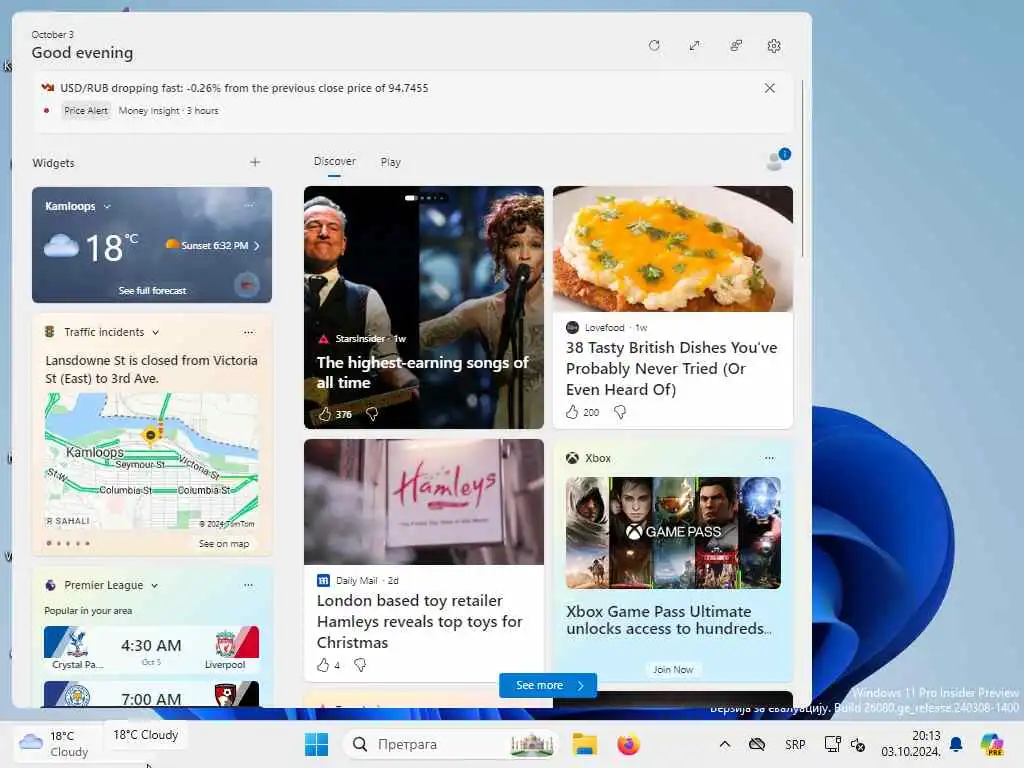Click the Lansdowne St closure incident text
Image resolution: width=1024 pixels, height=768 pixels.
[x=151, y=370]
